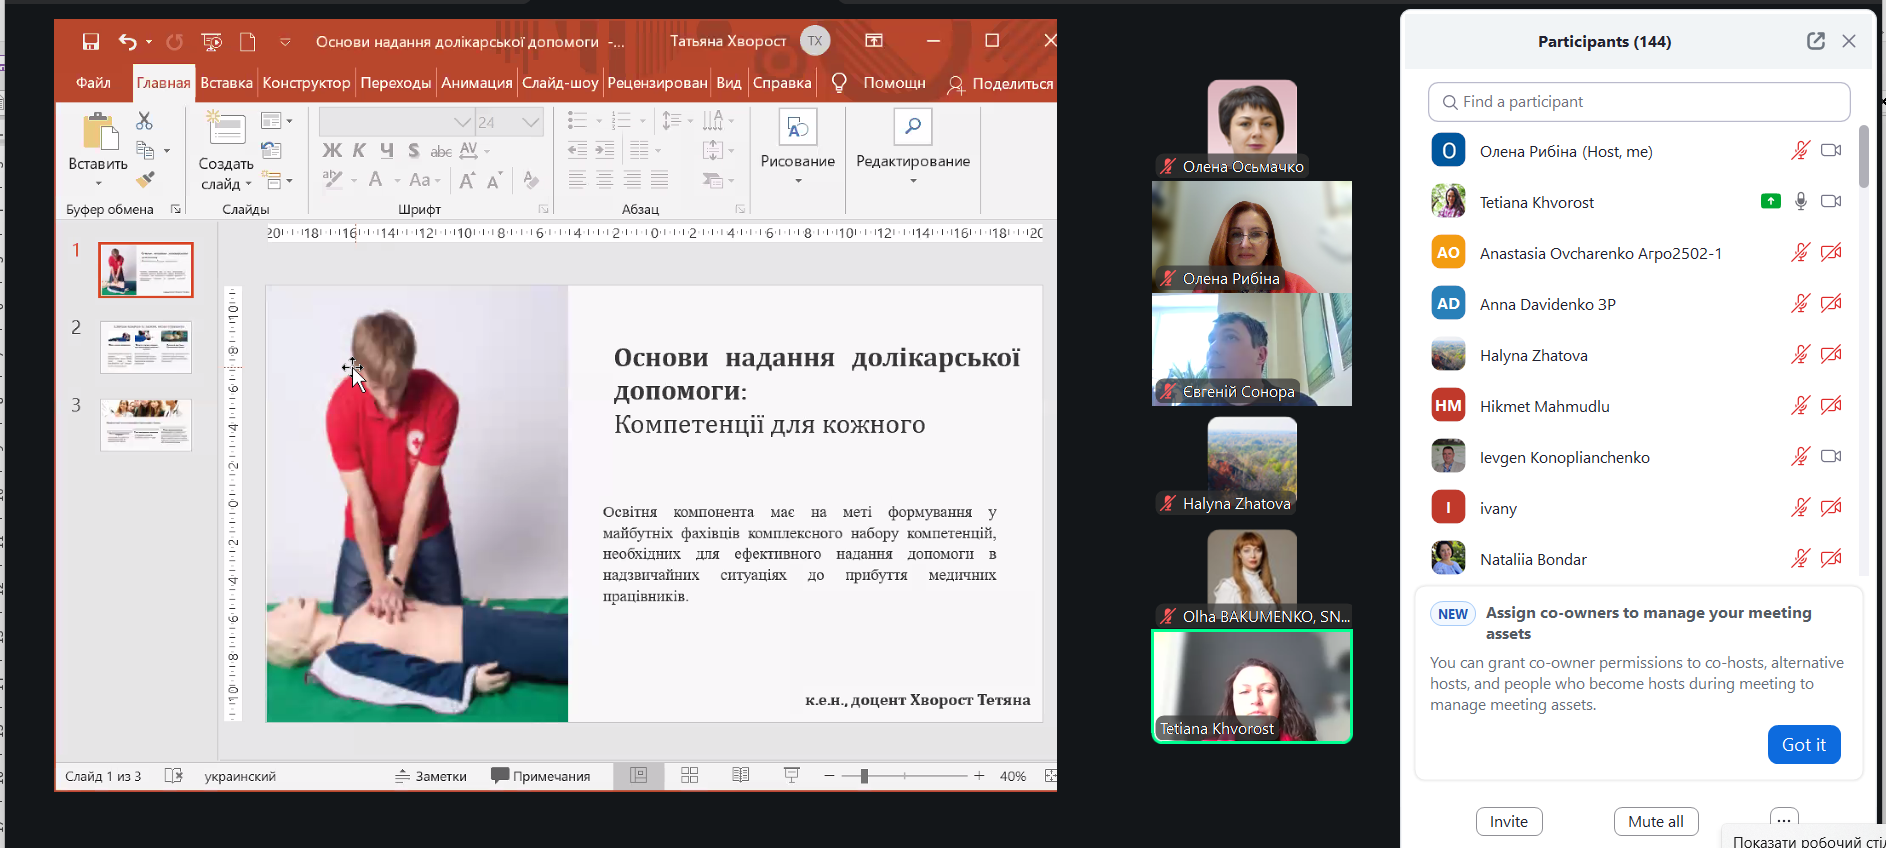Open the Анимация ribbon tab
The width and height of the screenshot is (1886, 848).
[476, 83]
